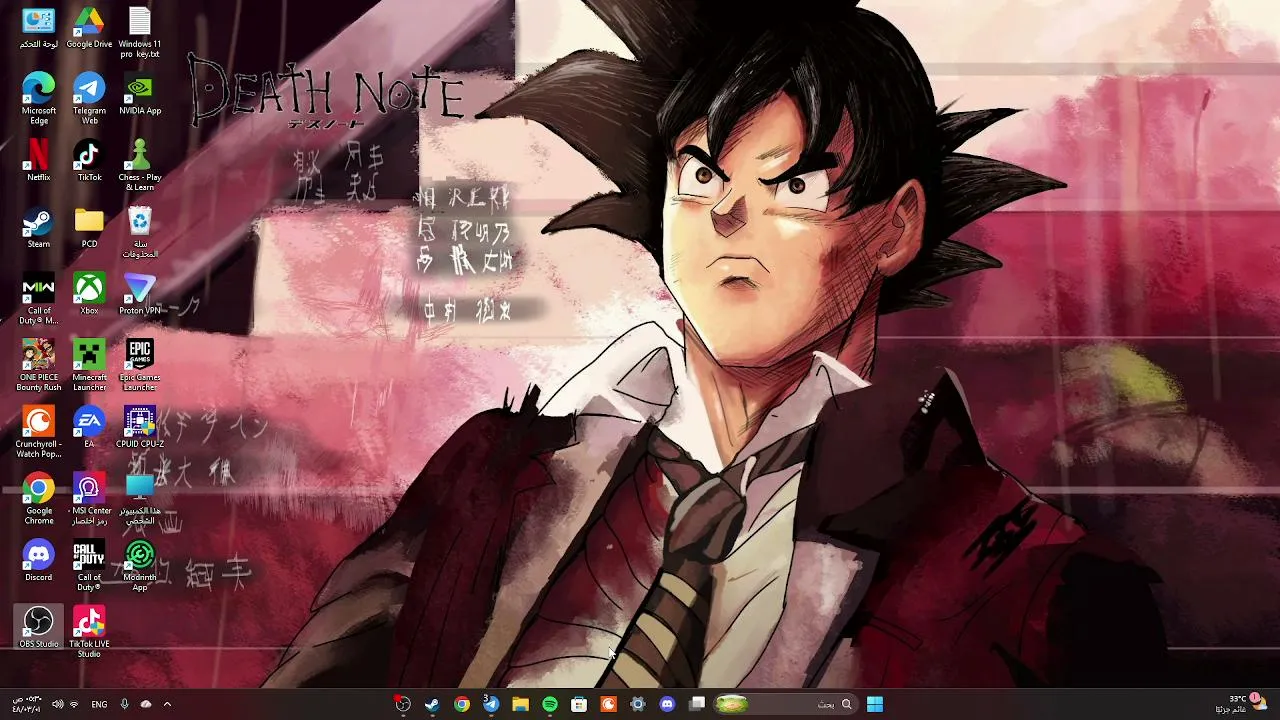
Task: Switch the ENG input language indicator
Action: point(99,704)
